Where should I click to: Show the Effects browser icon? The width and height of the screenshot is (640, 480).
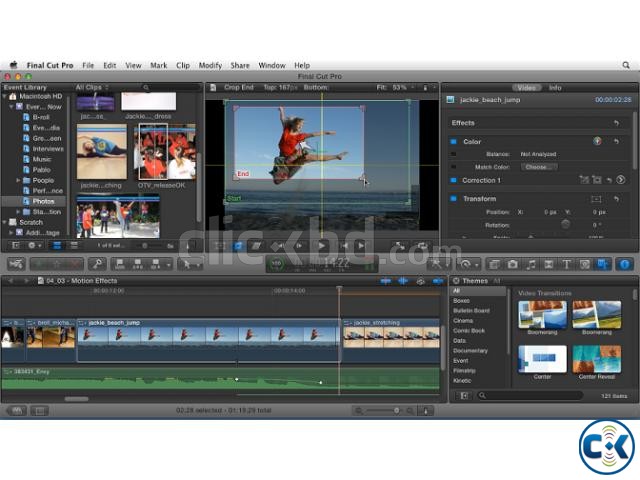(x=494, y=264)
